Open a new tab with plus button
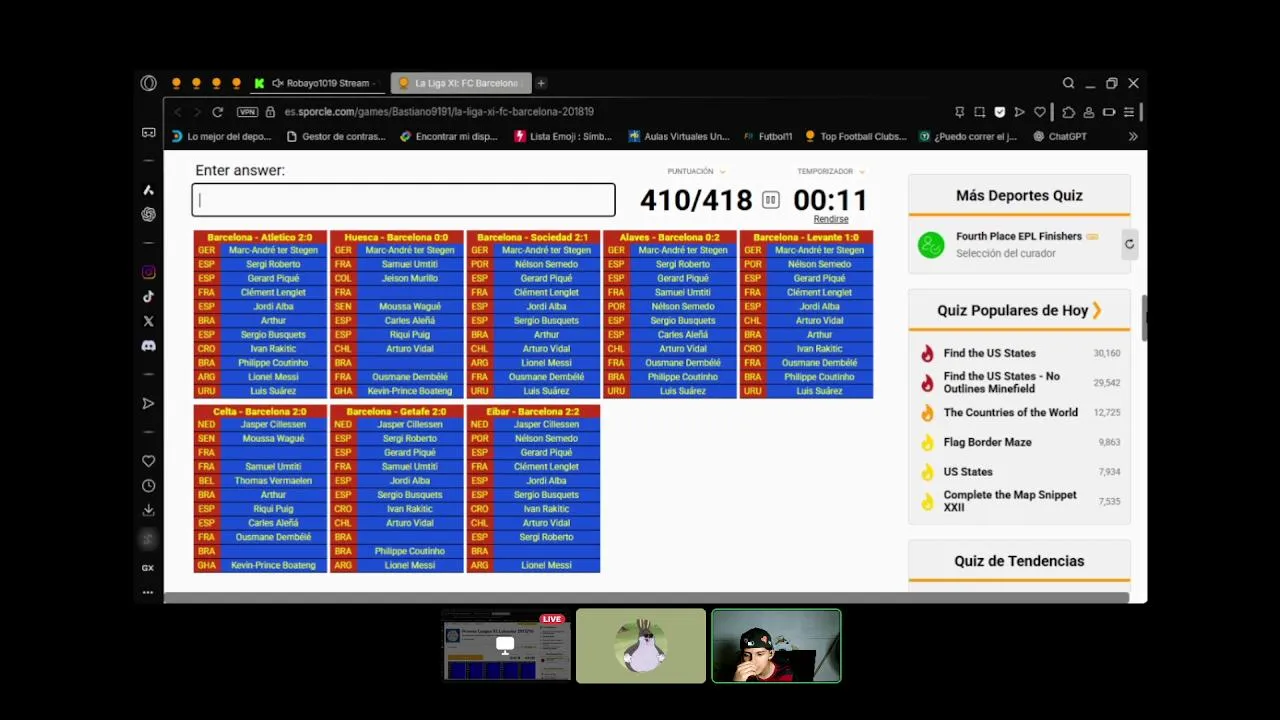Image resolution: width=1280 pixels, height=720 pixels. [541, 83]
